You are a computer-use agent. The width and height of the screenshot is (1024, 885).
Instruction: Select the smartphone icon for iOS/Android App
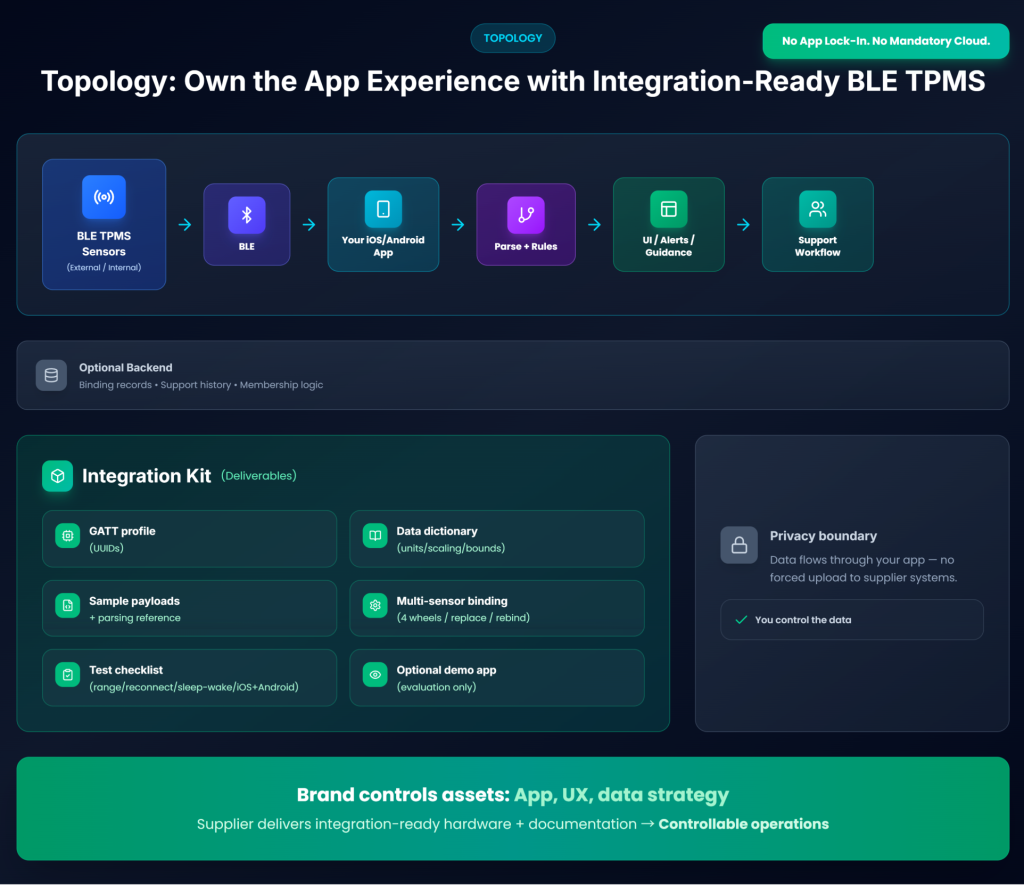383,209
